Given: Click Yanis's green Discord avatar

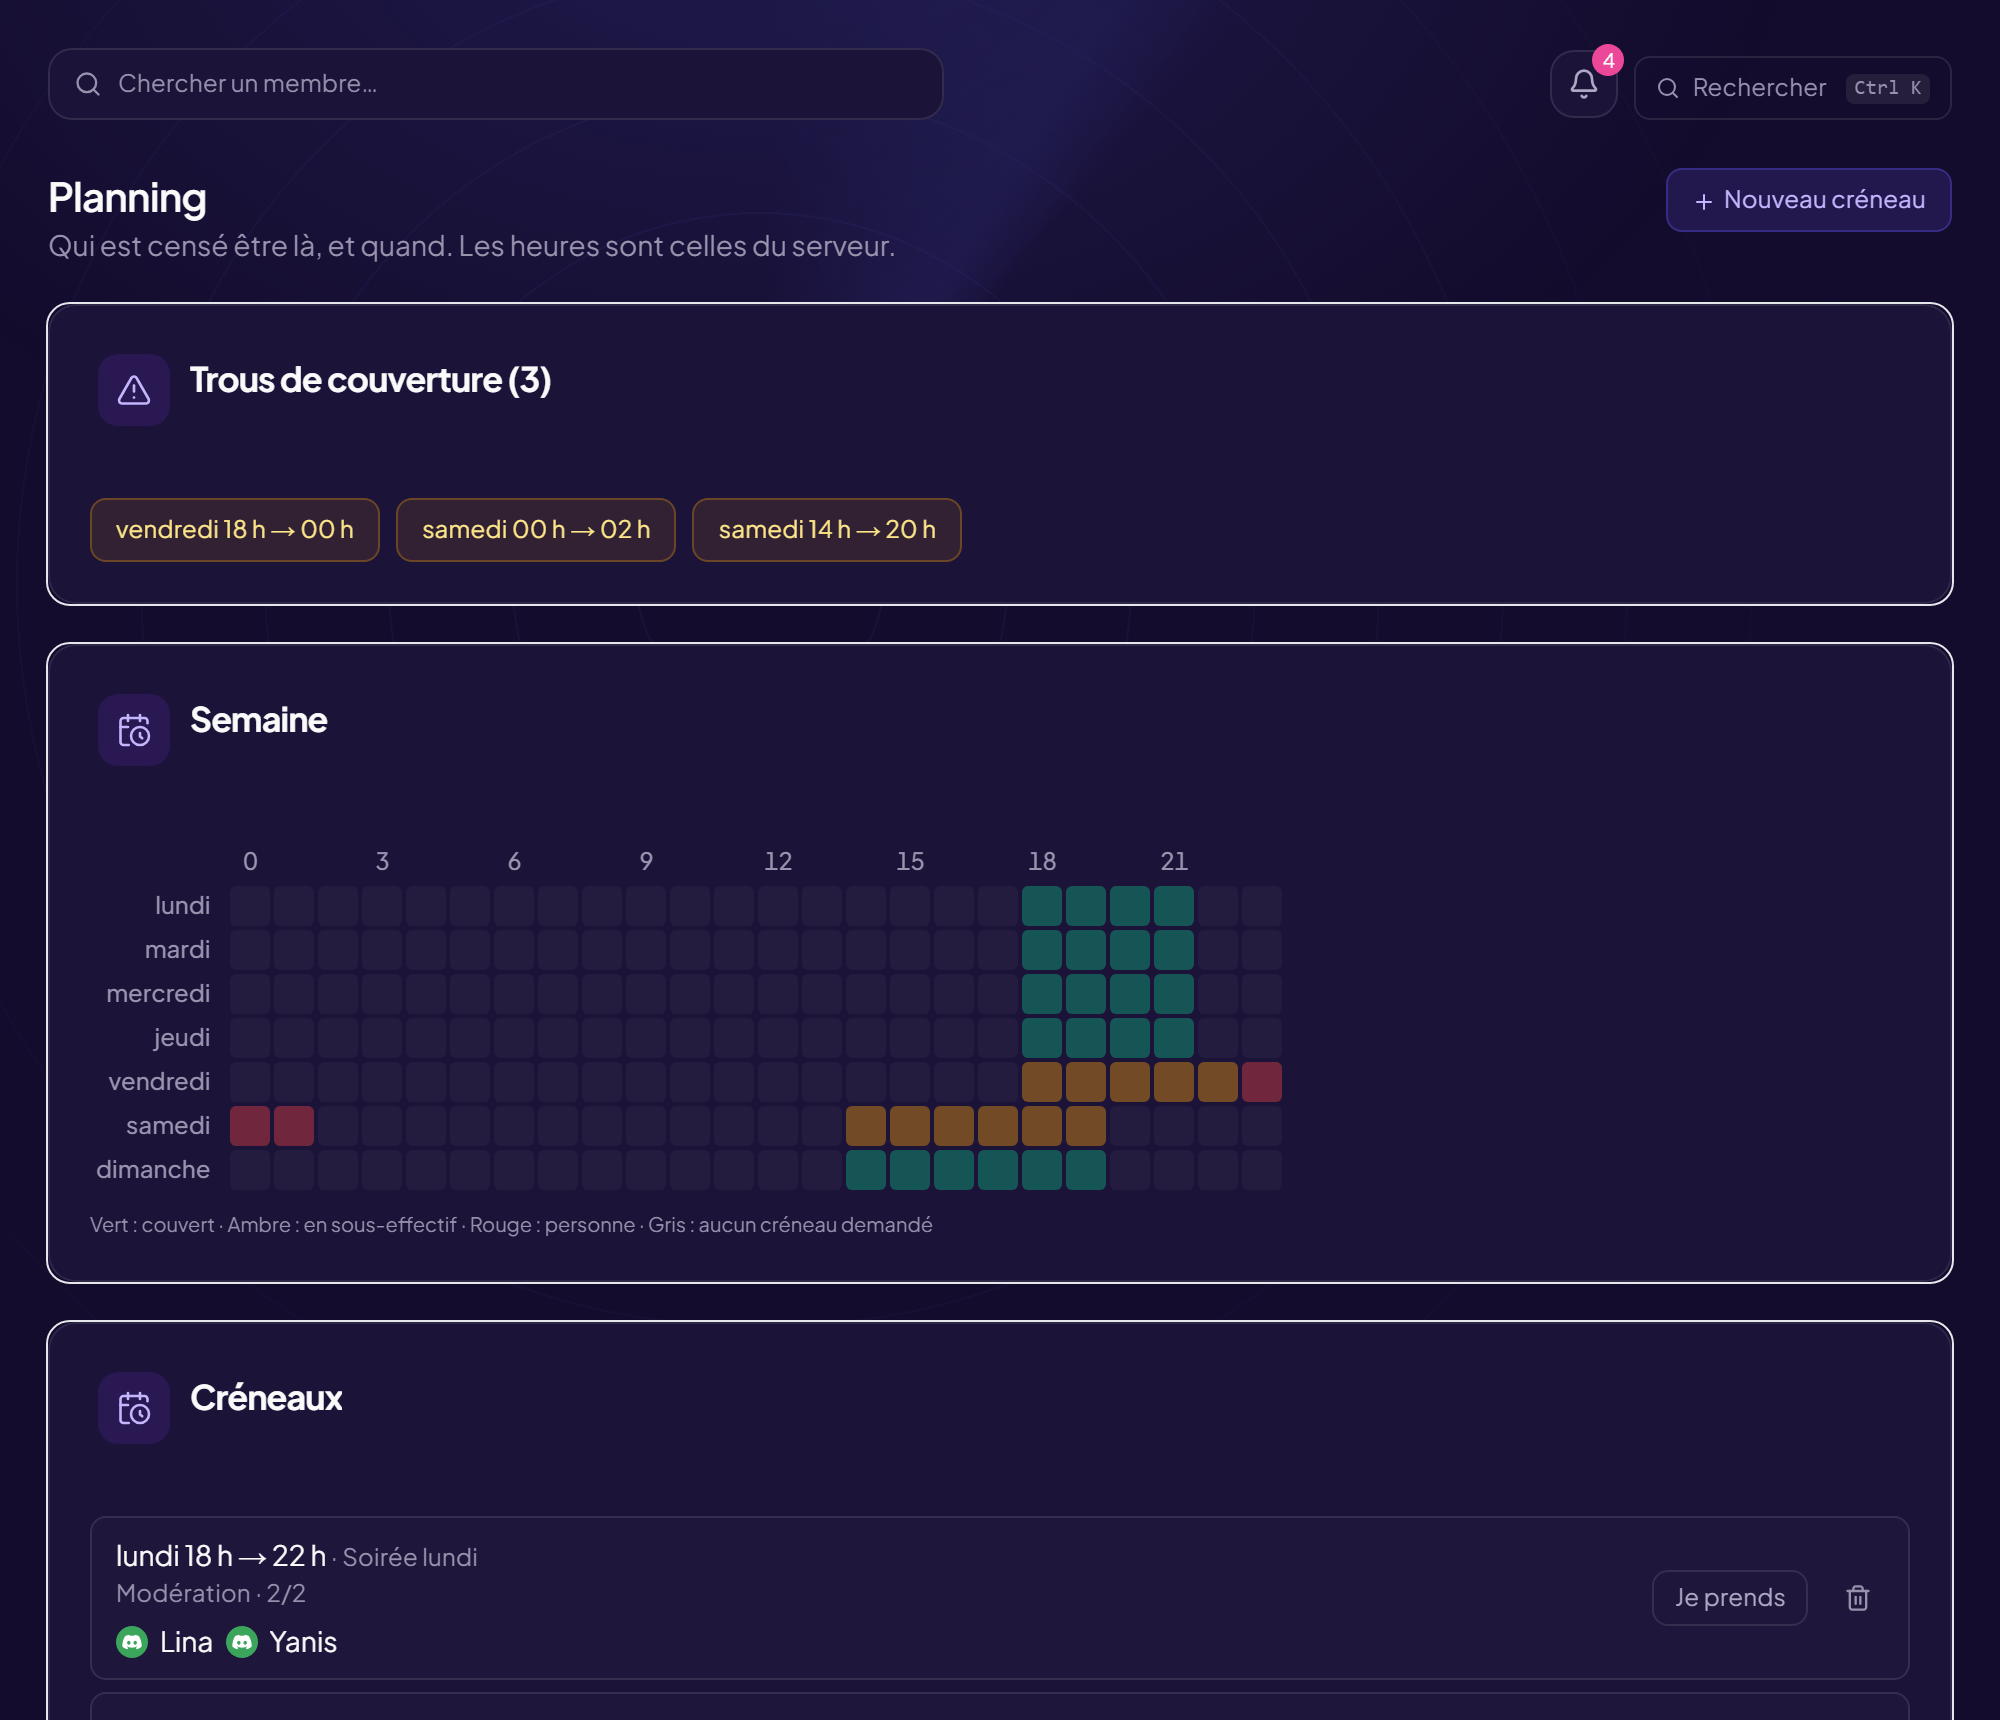Looking at the screenshot, I should pos(242,1642).
